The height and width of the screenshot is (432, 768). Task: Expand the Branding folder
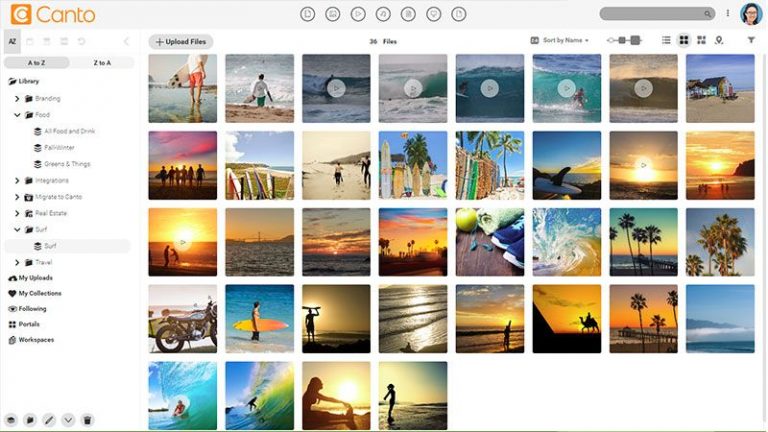[x=17, y=98]
